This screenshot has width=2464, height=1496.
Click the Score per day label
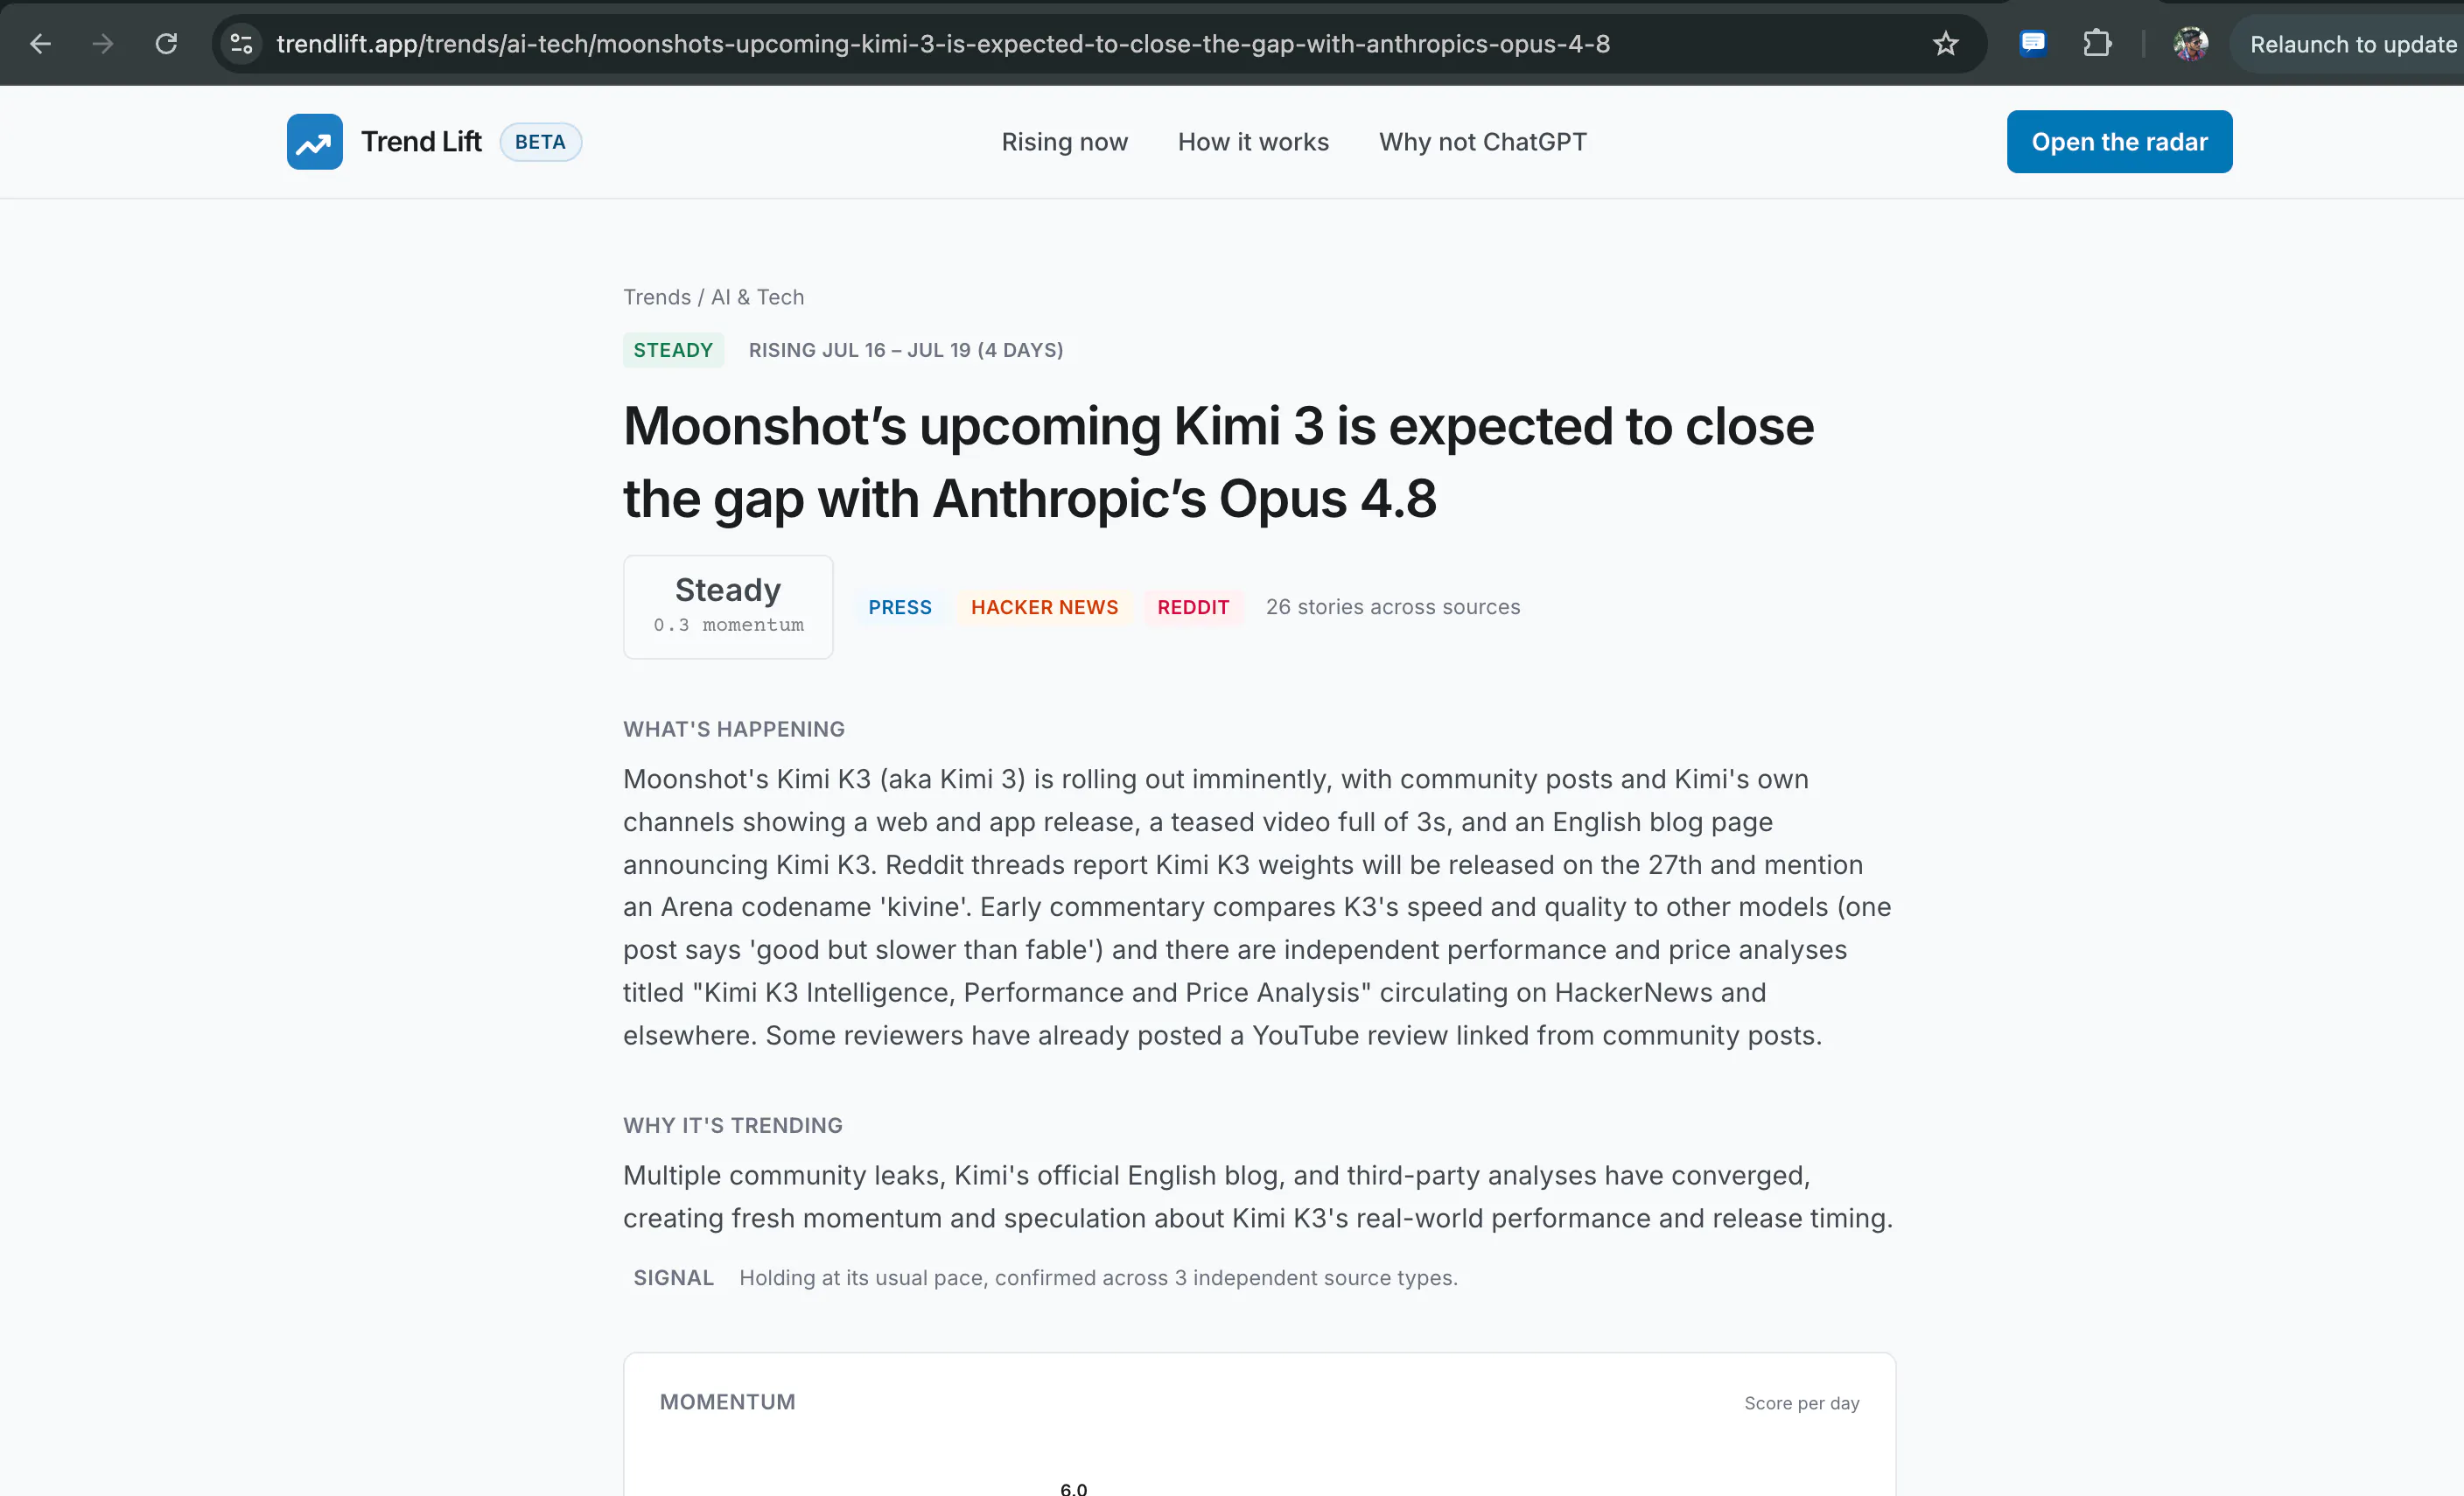1801,1402
